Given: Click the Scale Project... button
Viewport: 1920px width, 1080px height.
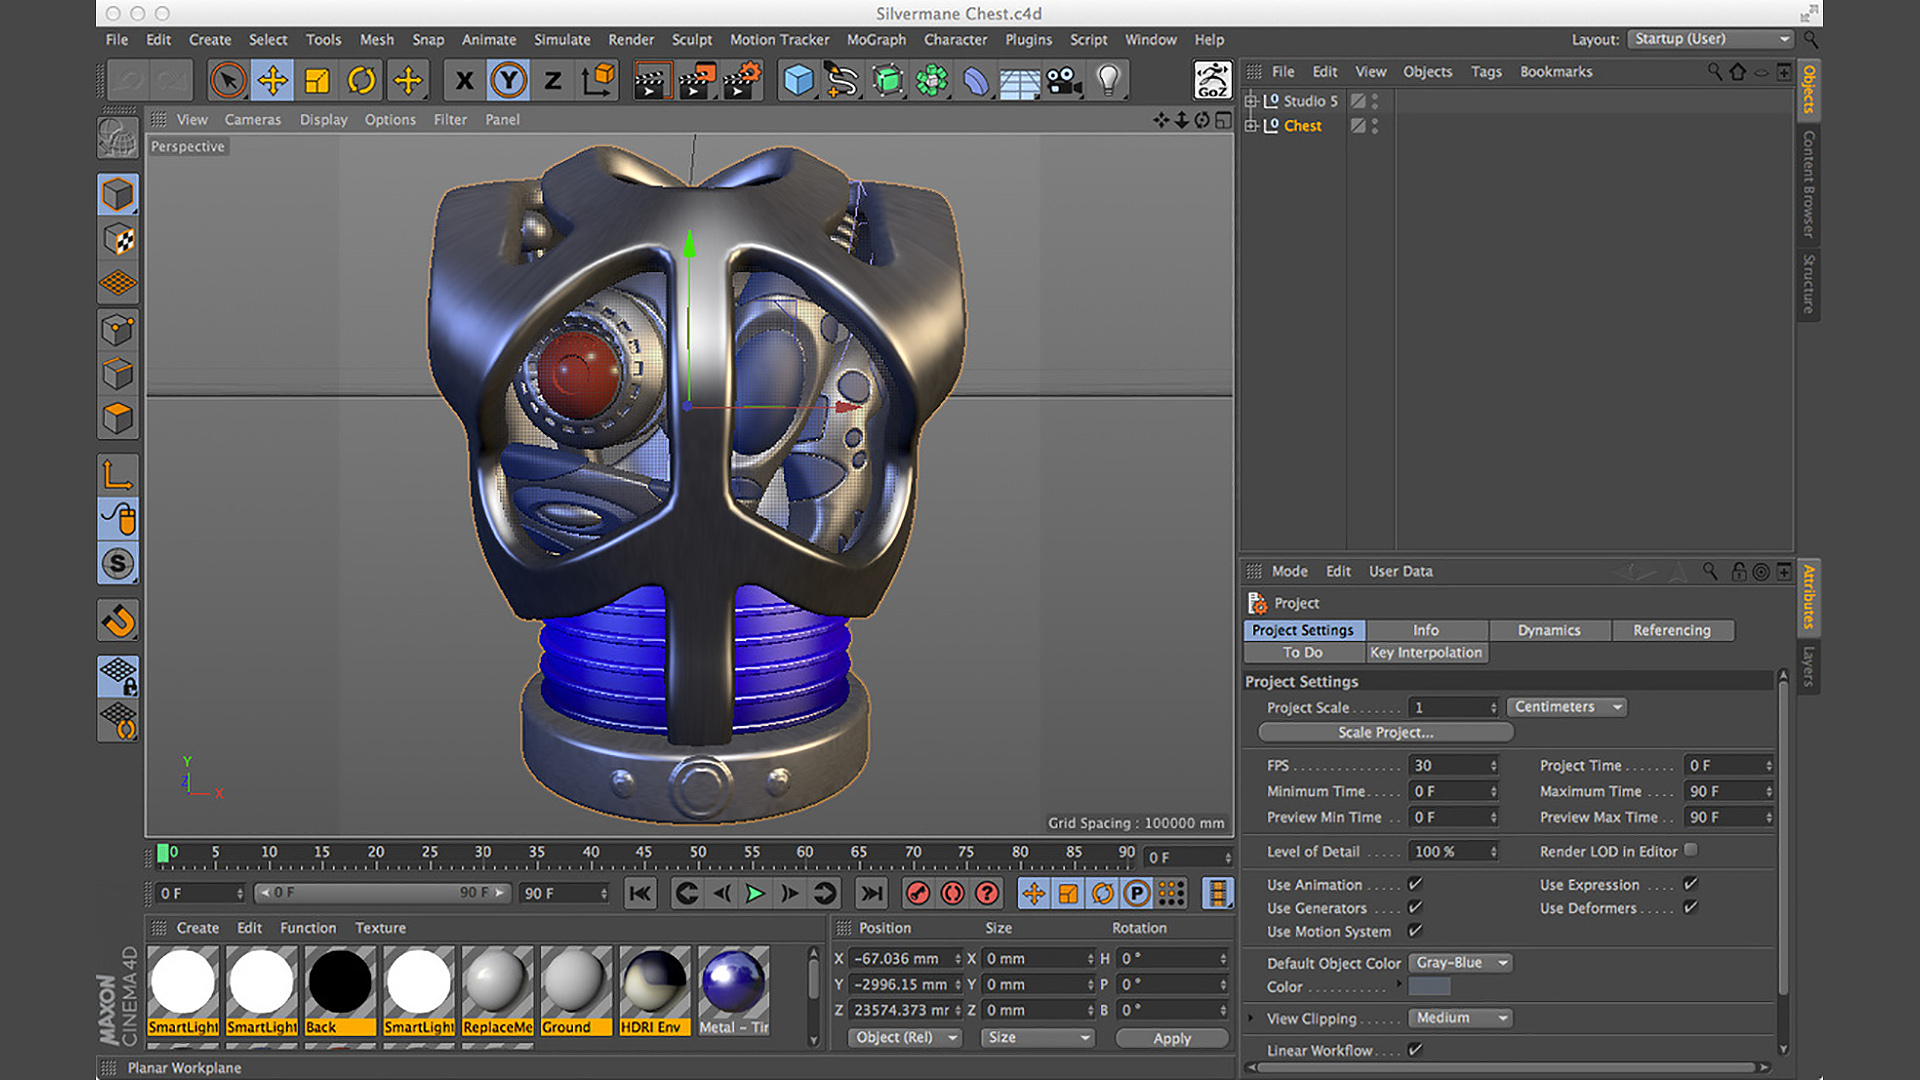Looking at the screenshot, I should pos(1385,732).
